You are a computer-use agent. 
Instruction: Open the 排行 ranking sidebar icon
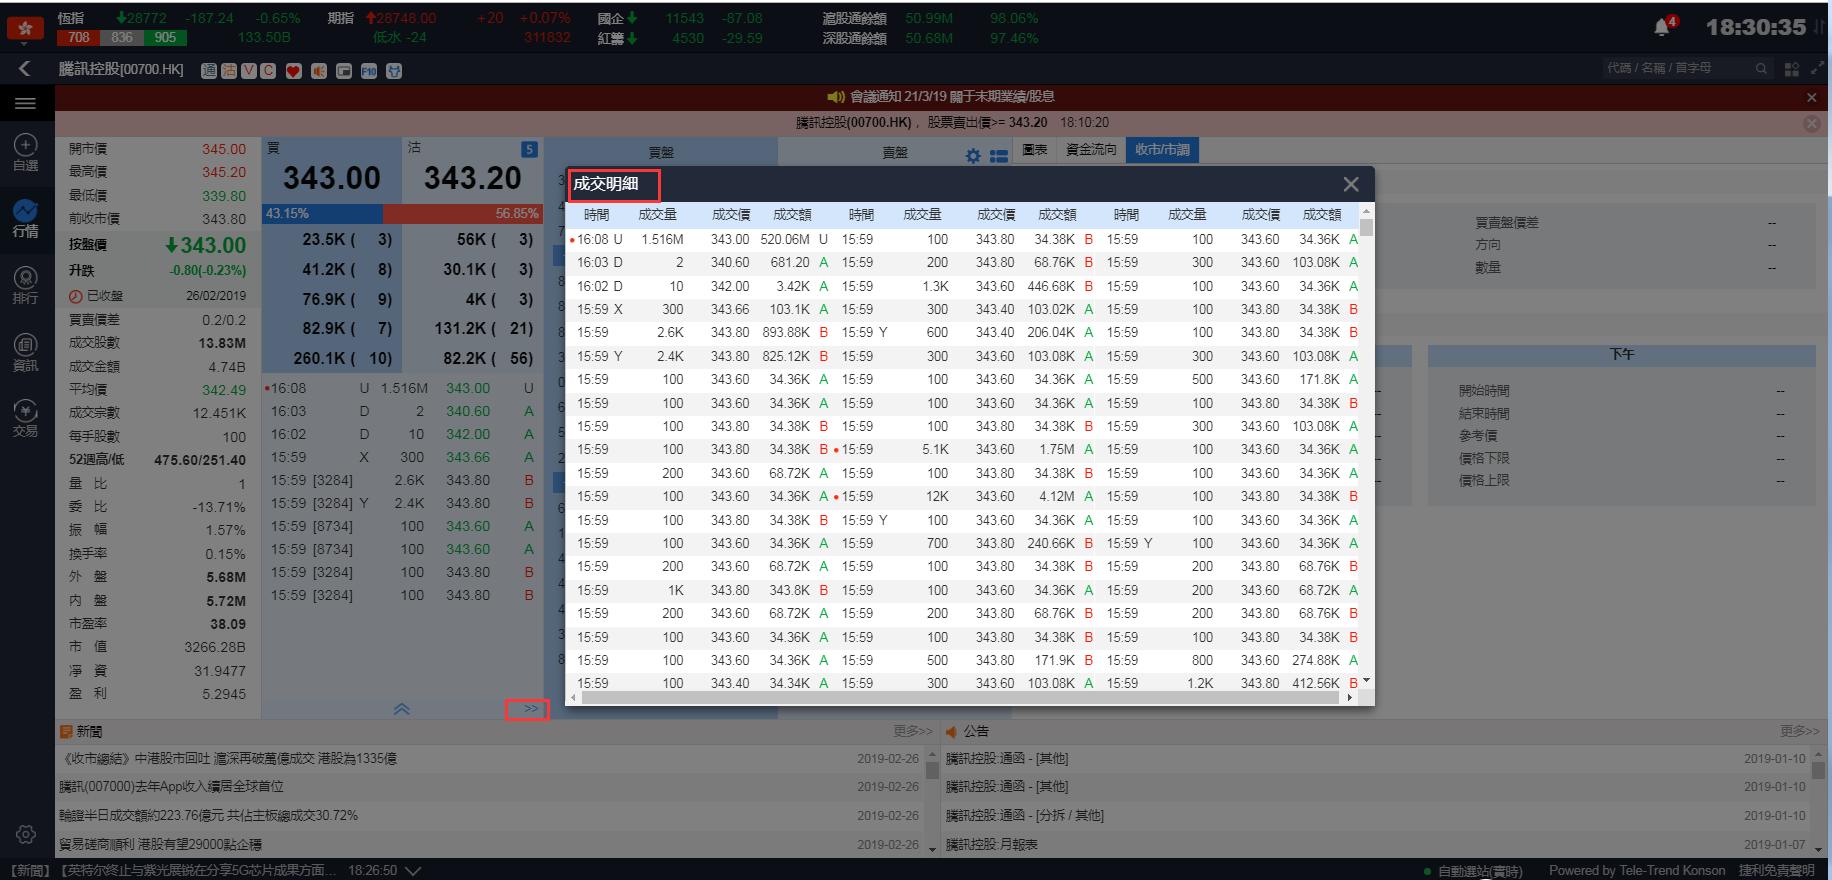26,285
